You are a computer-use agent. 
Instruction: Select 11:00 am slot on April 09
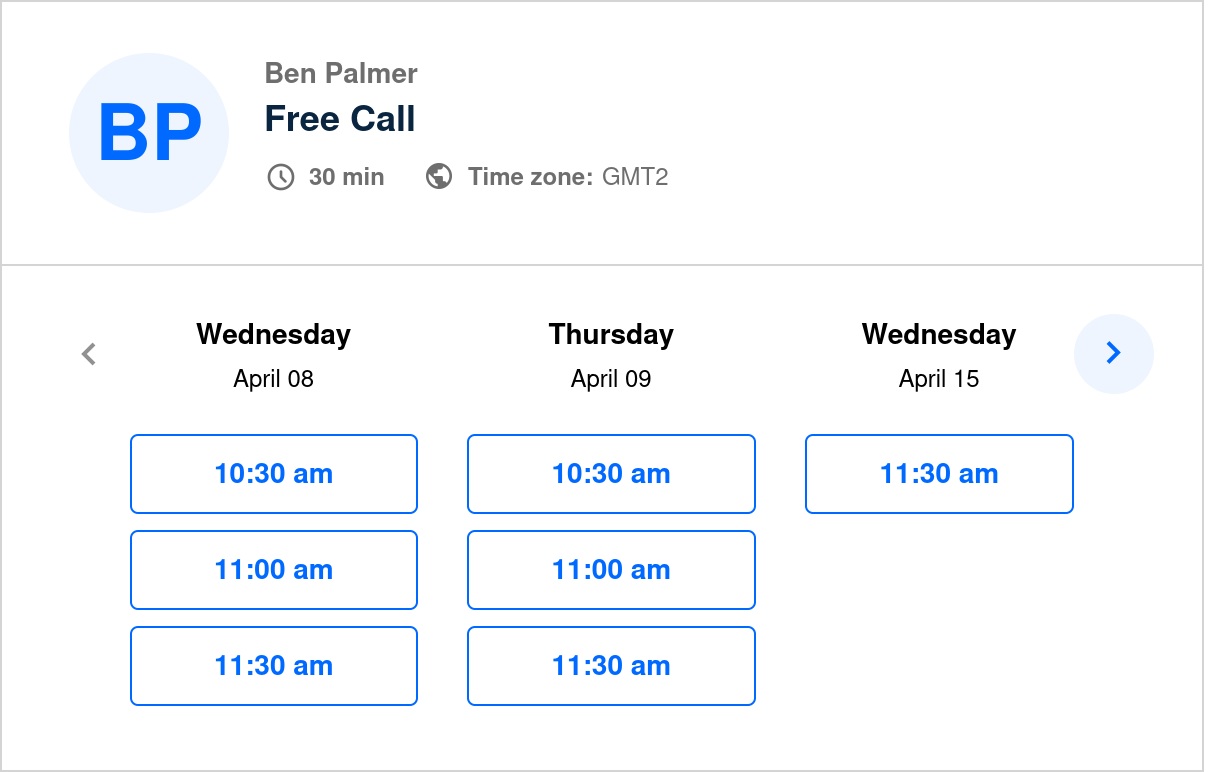point(611,570)
